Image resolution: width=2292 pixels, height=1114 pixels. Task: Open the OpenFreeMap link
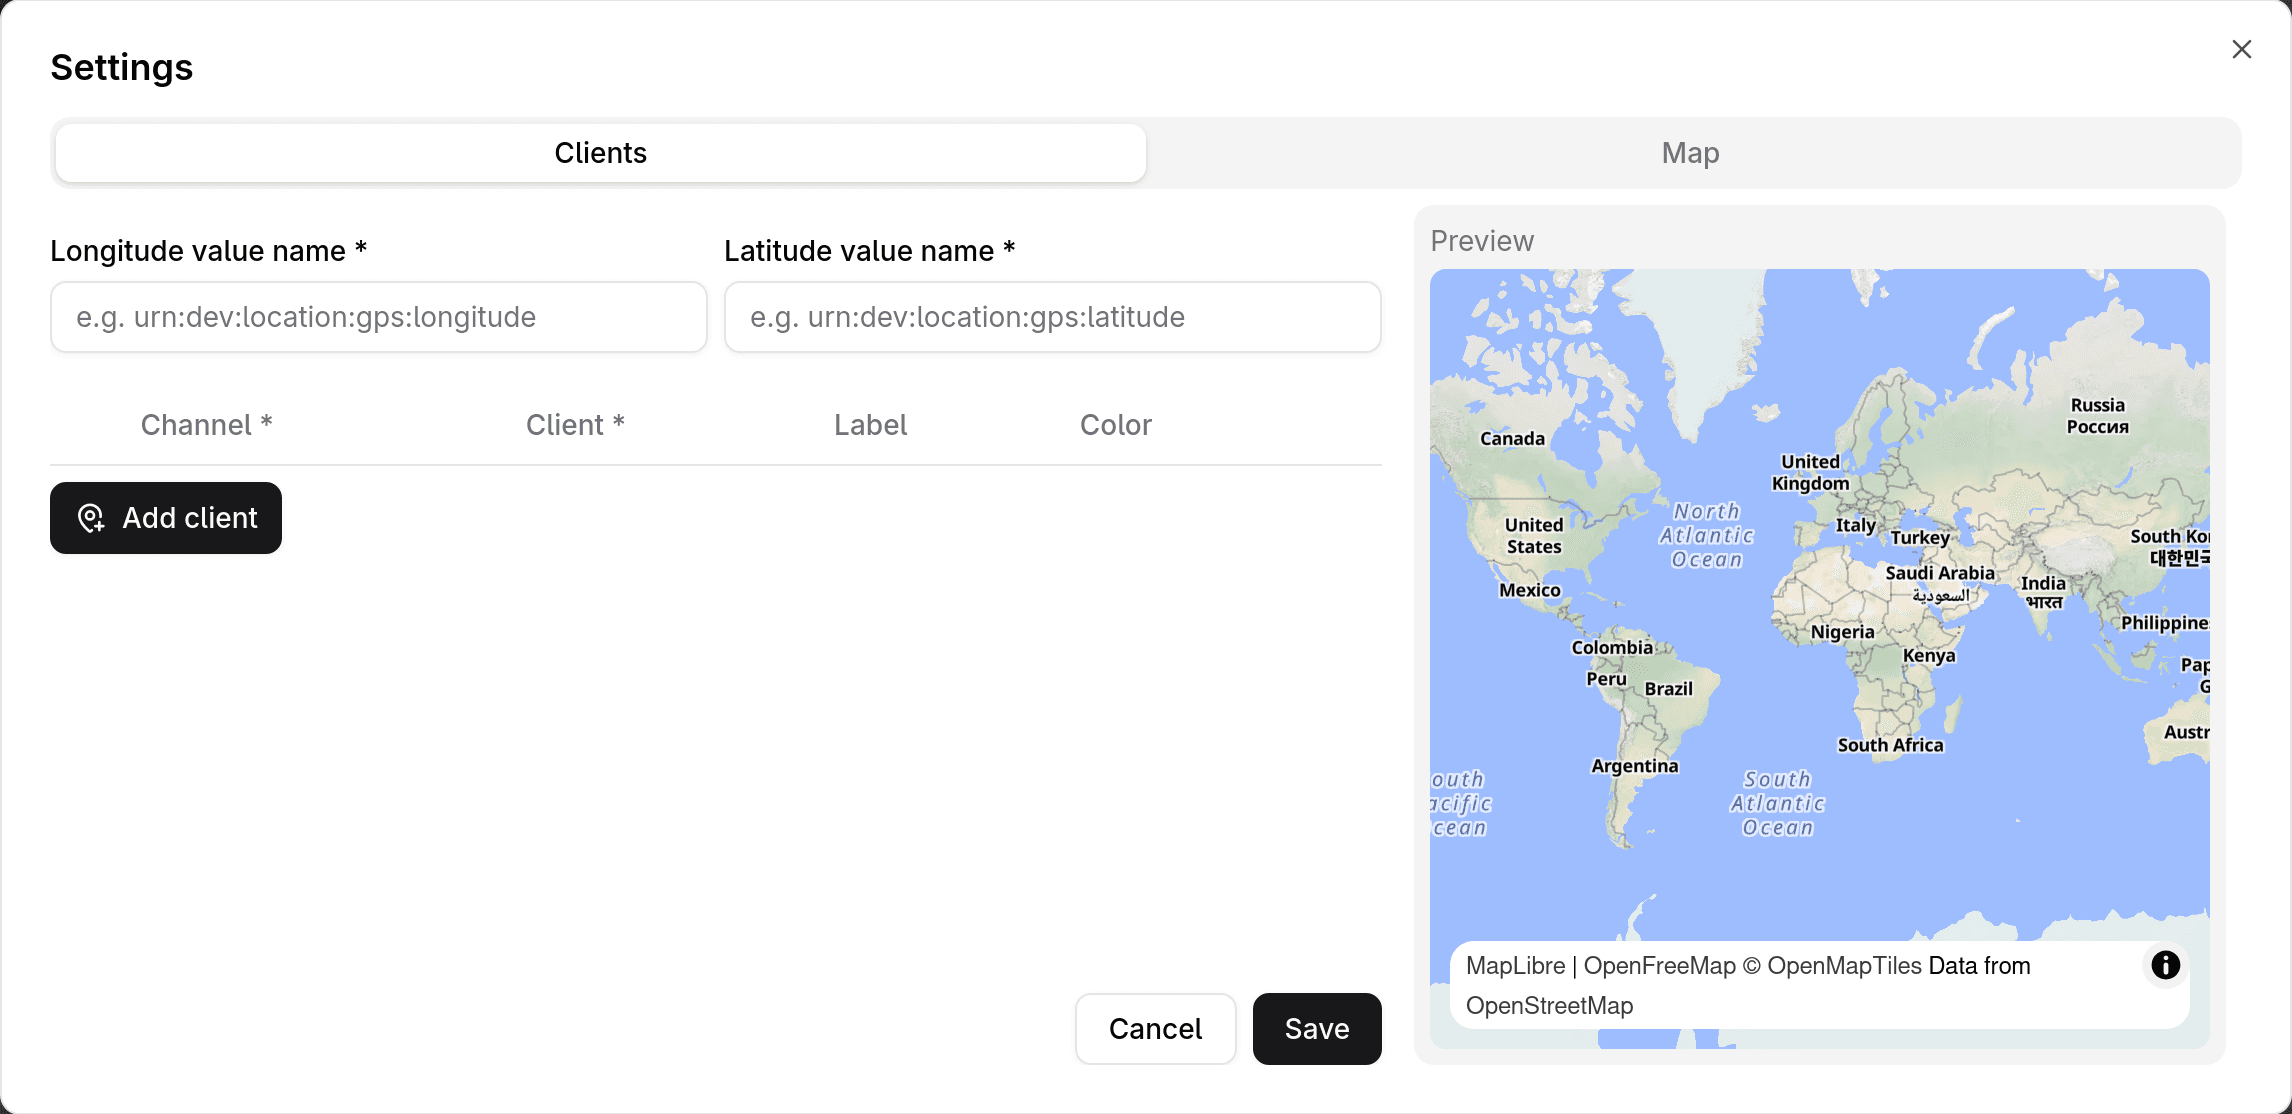tap(1659, 965)
